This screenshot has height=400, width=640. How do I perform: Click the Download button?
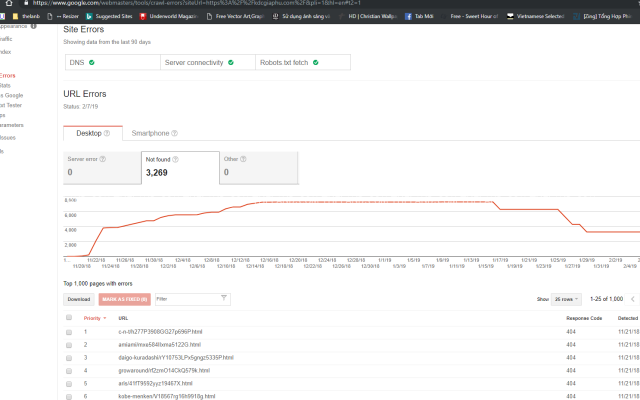pyautogui.click(x=79, y=299)
